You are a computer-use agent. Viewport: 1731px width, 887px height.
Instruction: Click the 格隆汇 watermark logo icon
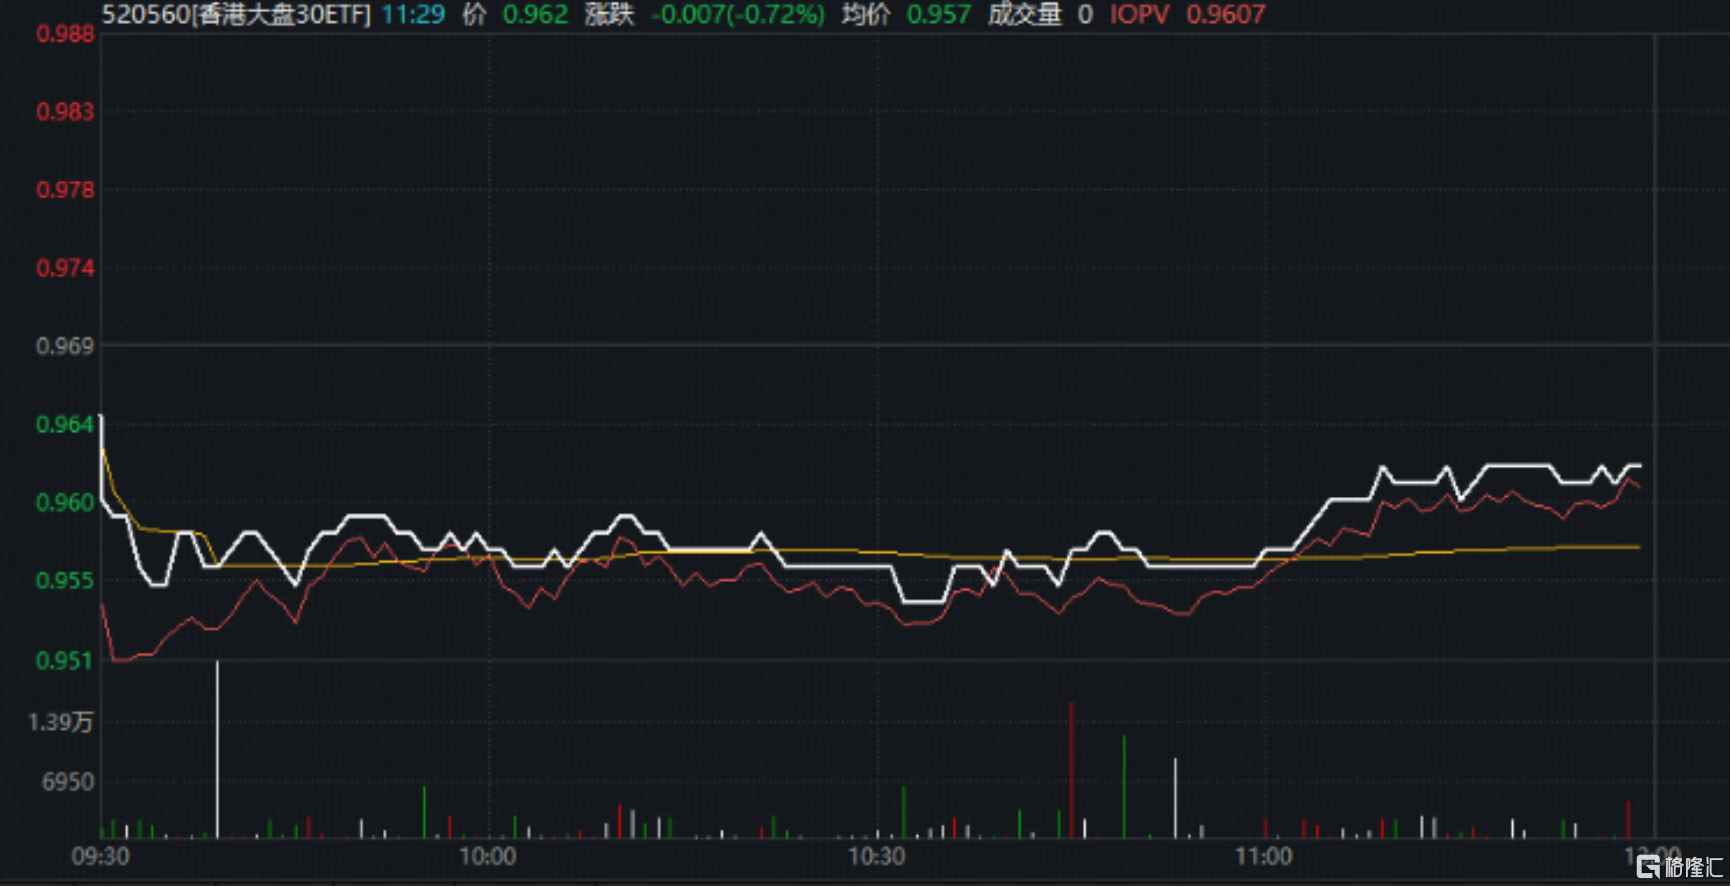pos(1649,866)
